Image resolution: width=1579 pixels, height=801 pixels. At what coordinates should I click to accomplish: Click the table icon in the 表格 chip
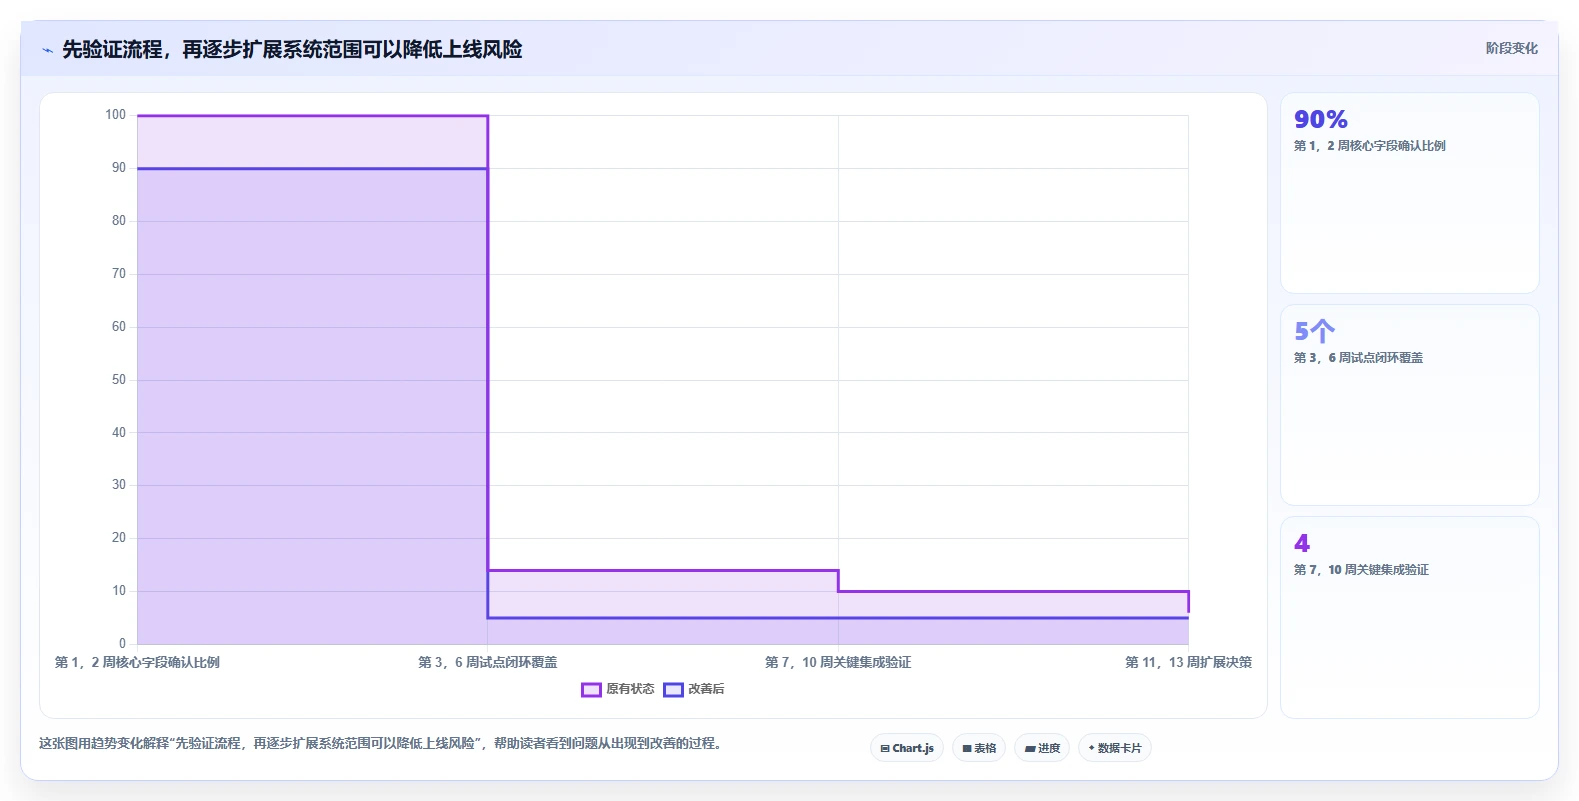pos(967,748)
